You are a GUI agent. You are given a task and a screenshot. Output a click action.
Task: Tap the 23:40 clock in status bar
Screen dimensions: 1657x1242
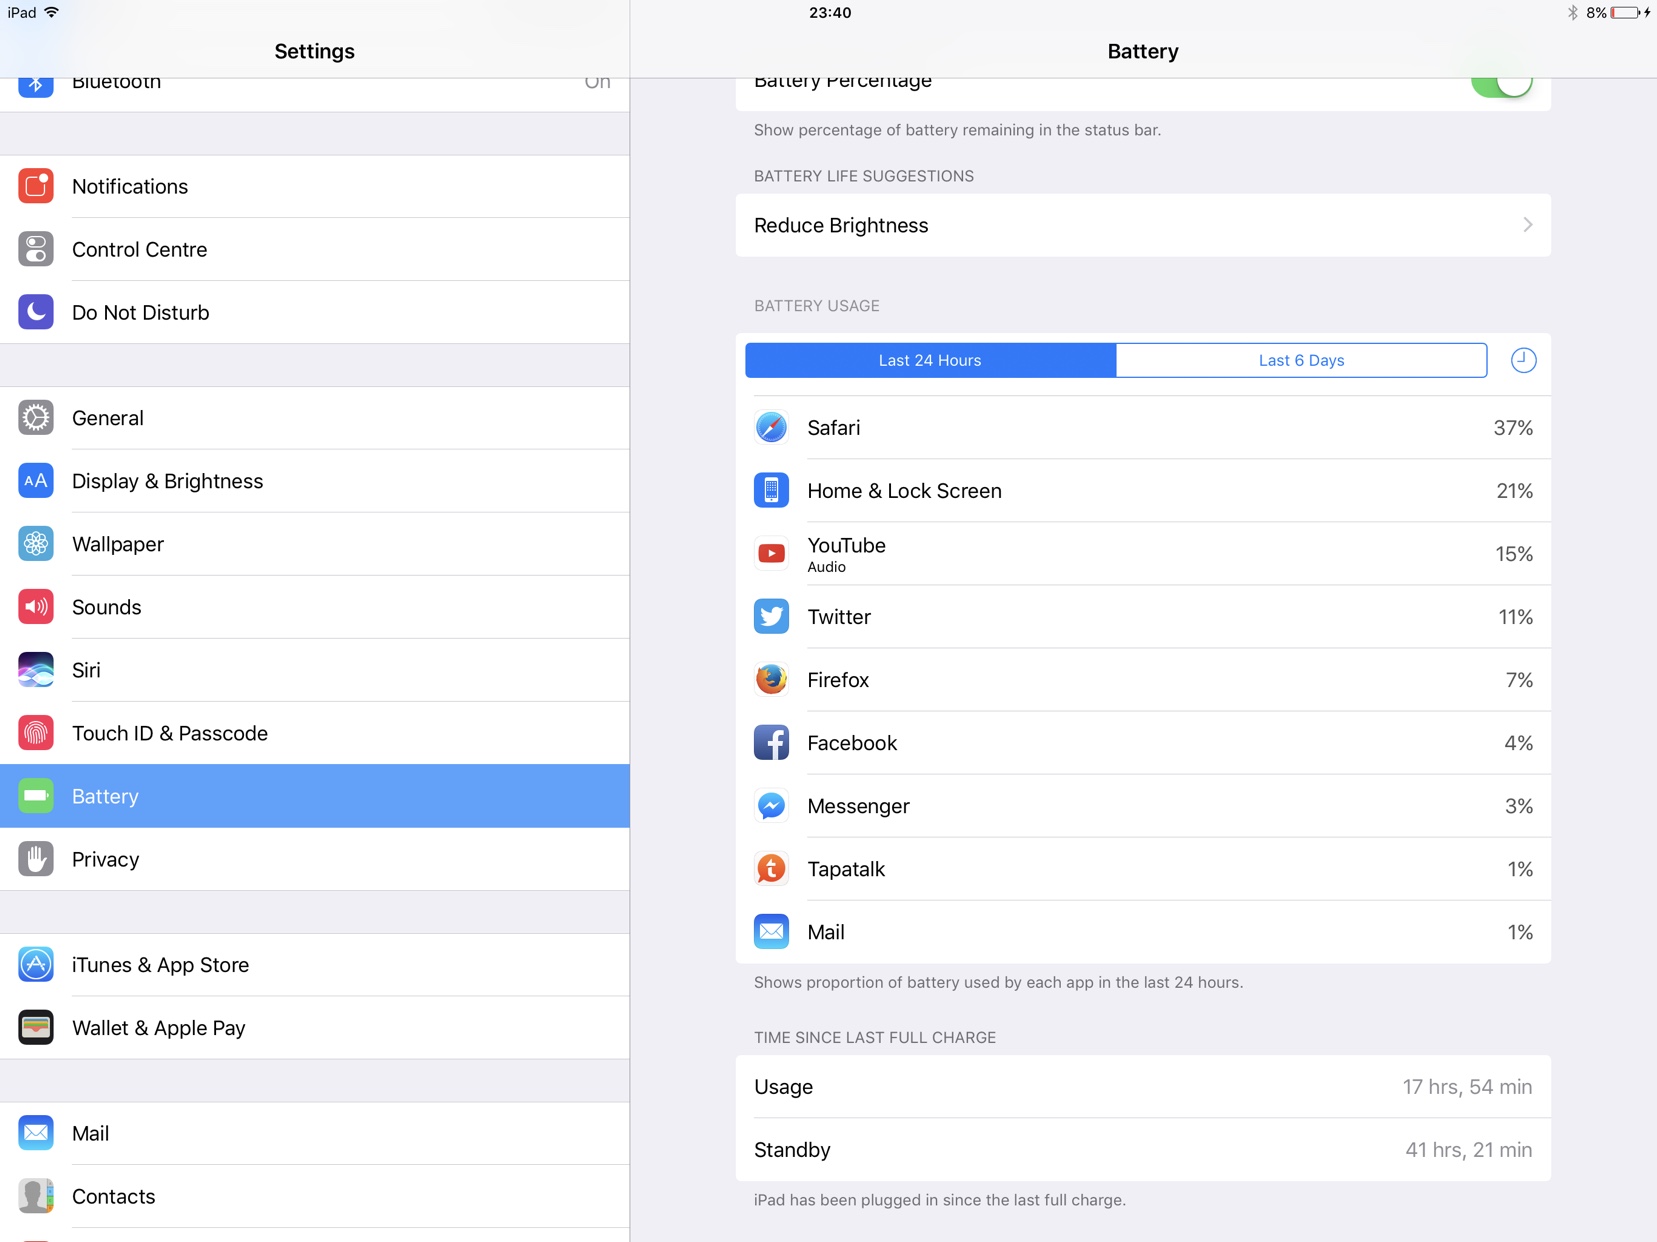tap(830, 13)
